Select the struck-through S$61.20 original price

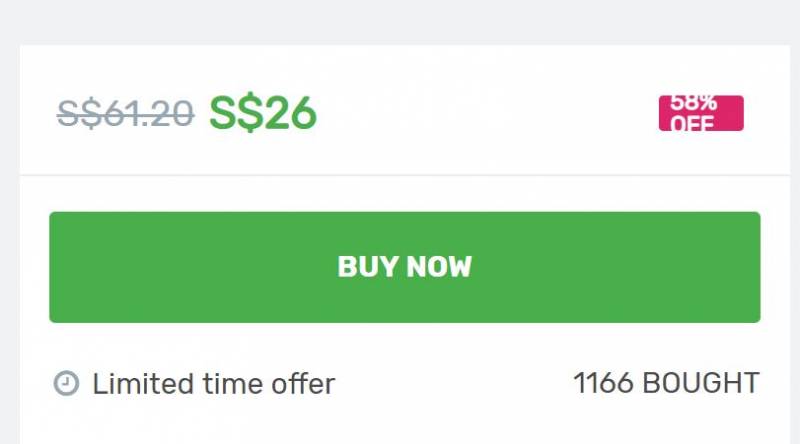pyautogui.click(x=125, y=115)
